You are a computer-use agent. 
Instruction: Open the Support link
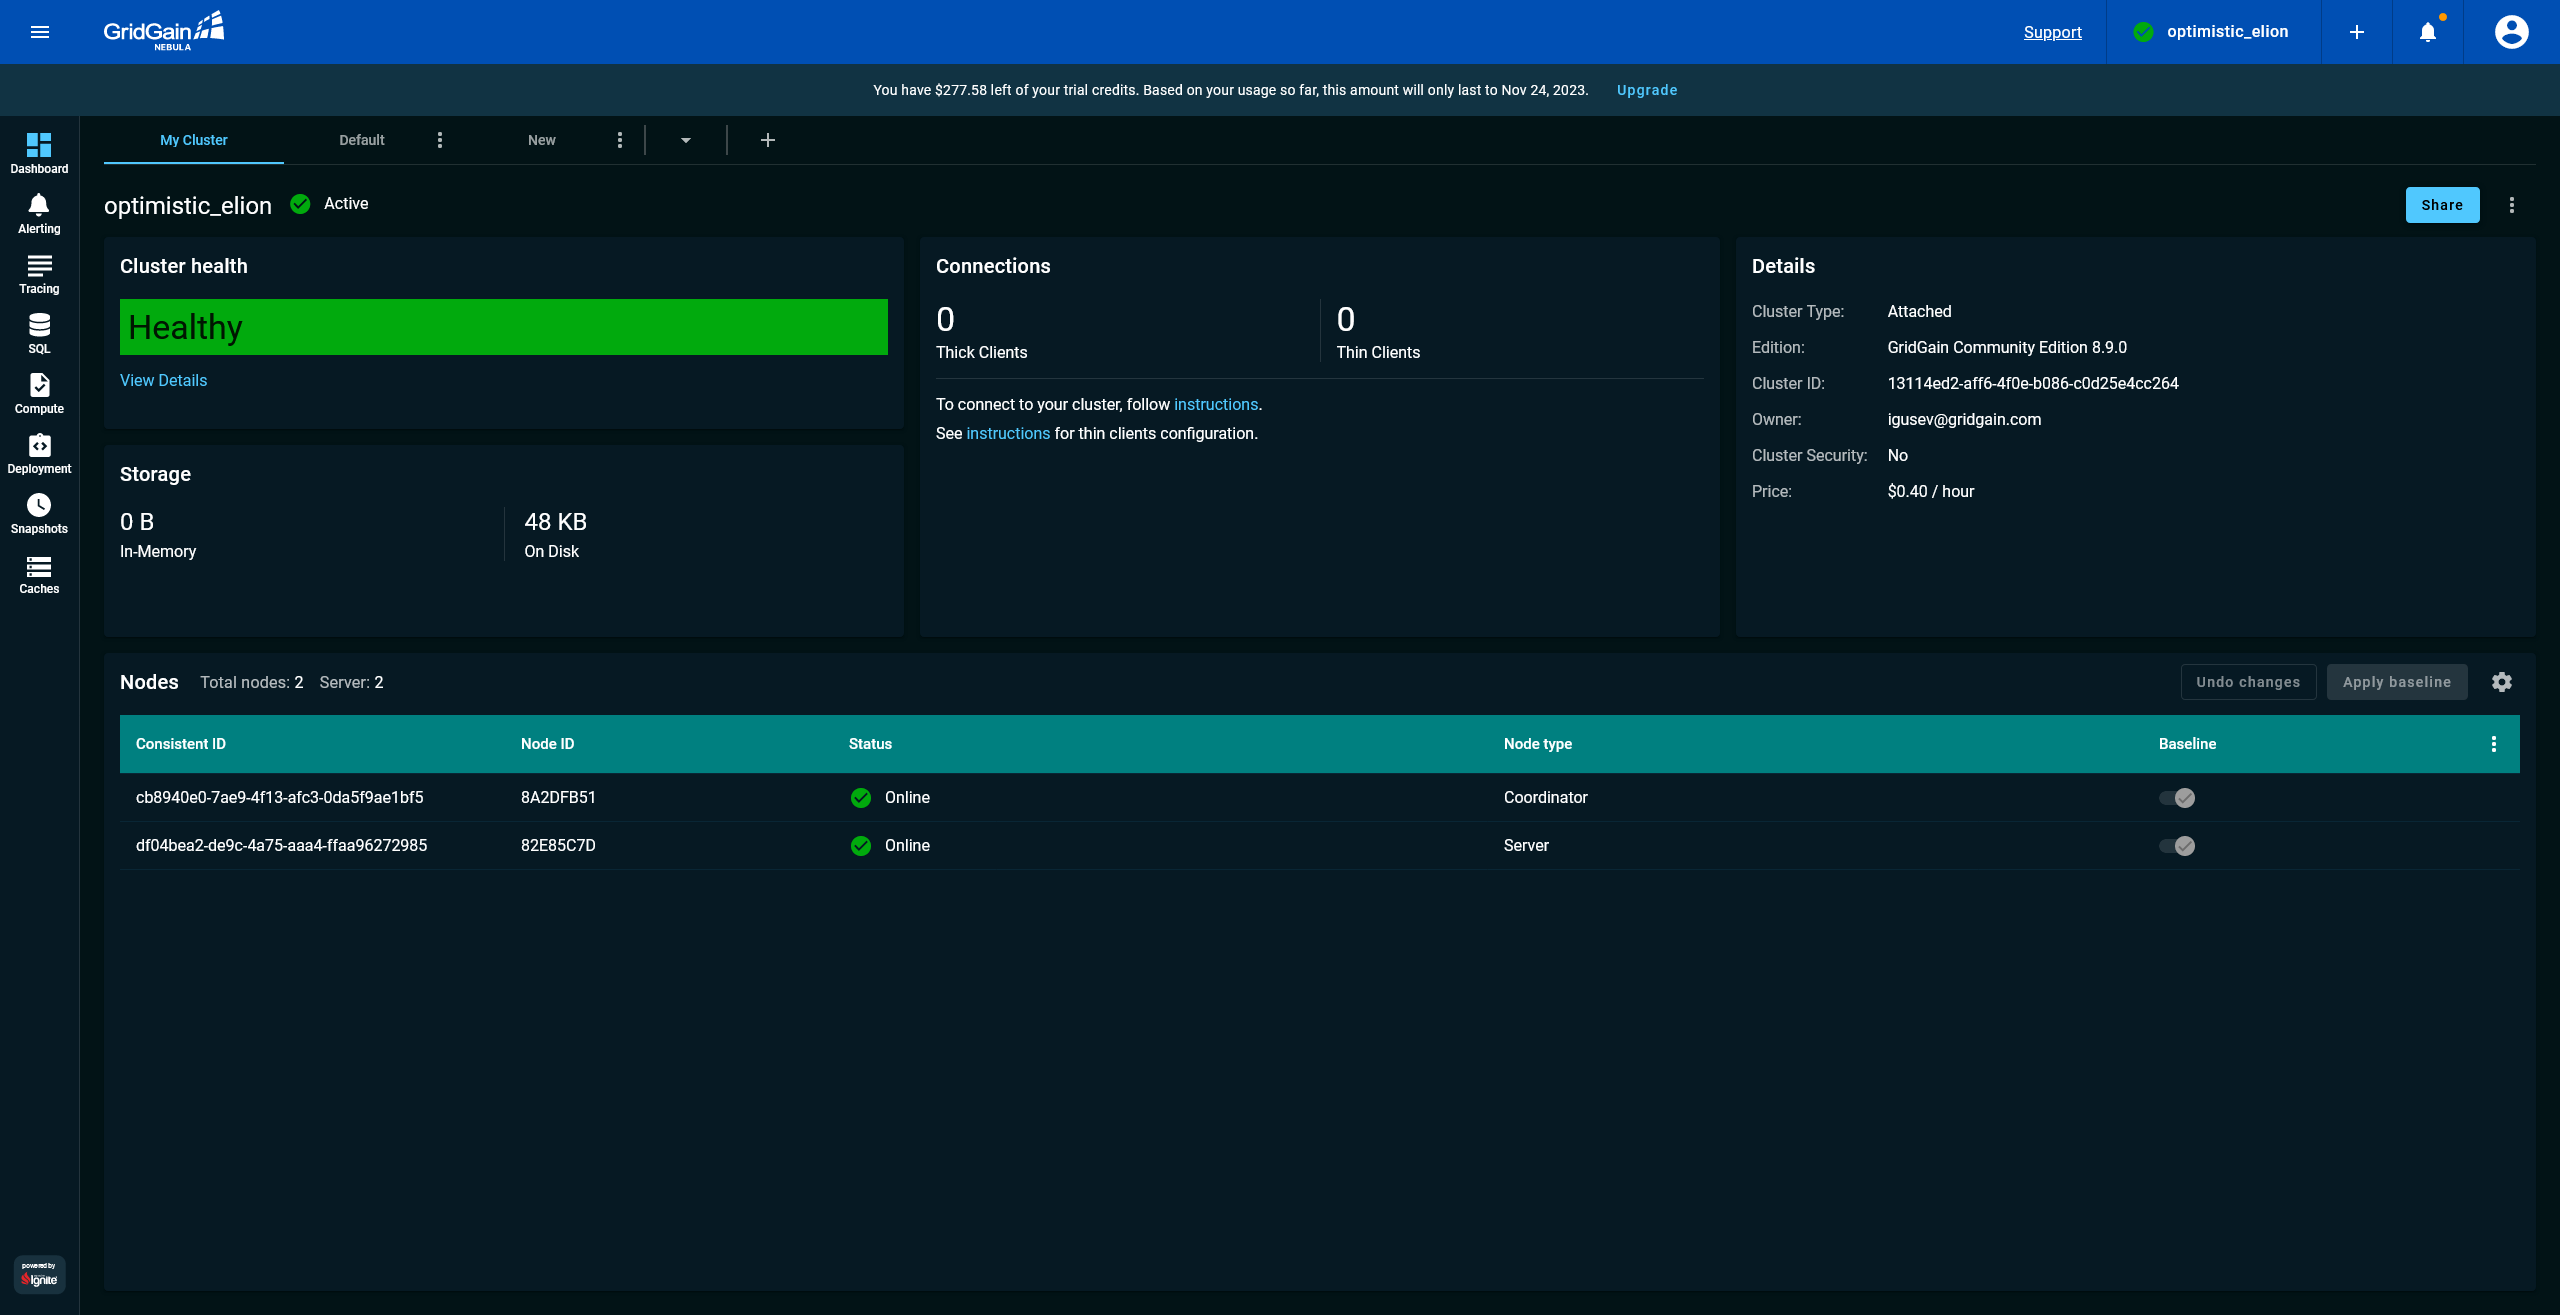pyautogui.click(x=2052, y=32)
